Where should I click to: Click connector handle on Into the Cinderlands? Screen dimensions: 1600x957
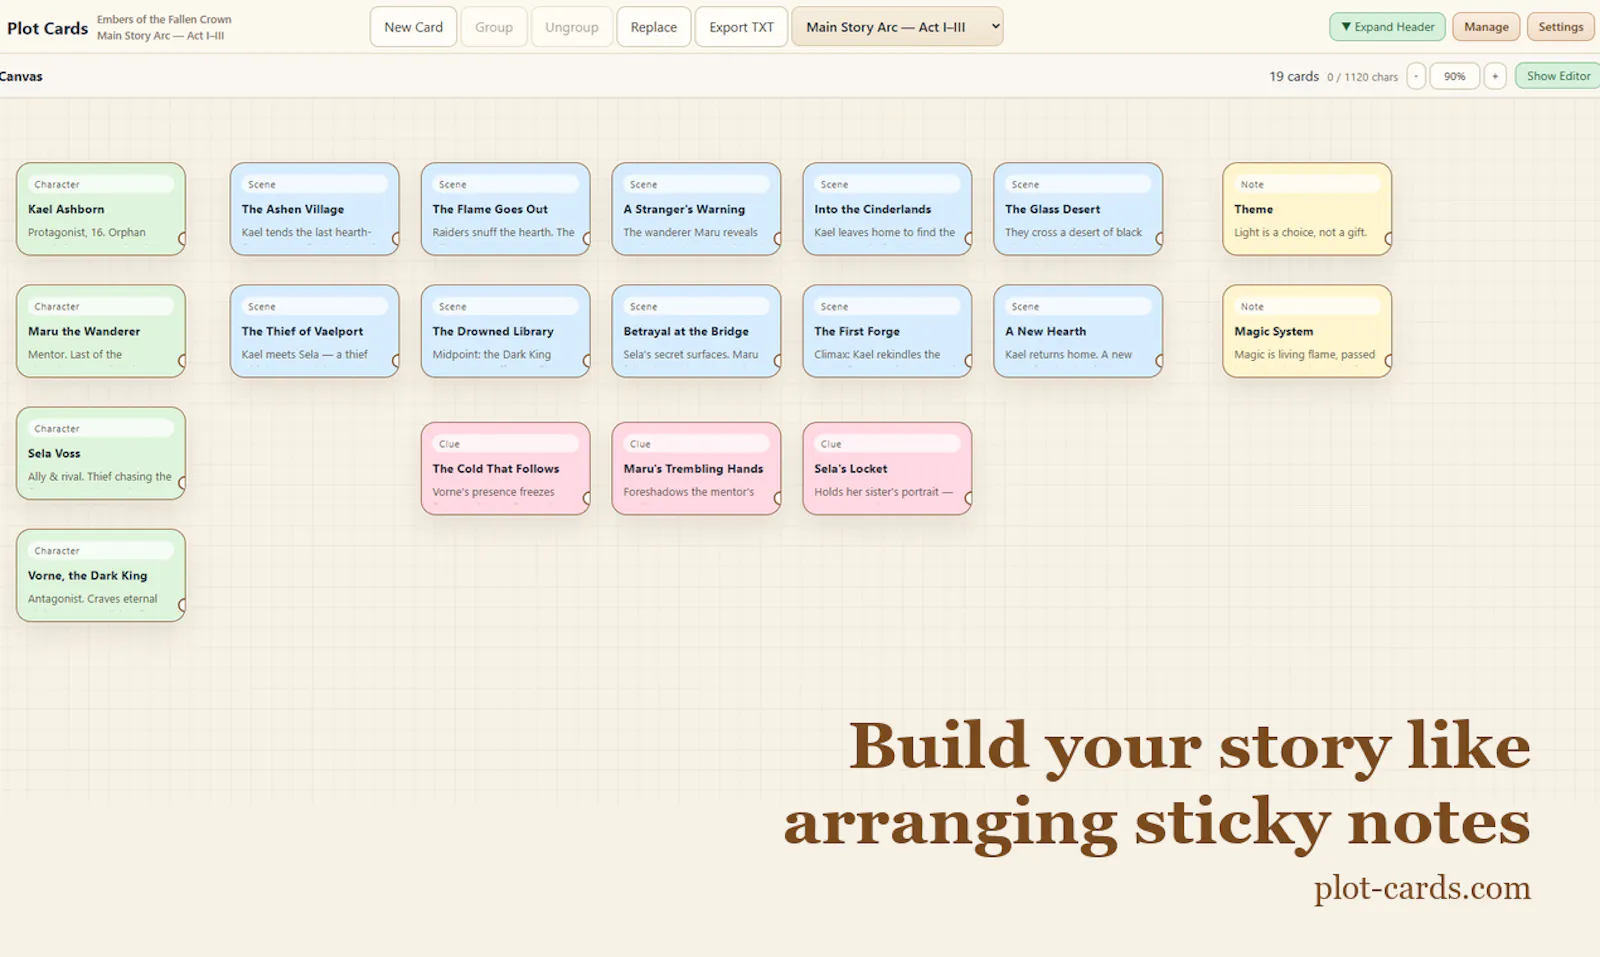click(970, 239)
